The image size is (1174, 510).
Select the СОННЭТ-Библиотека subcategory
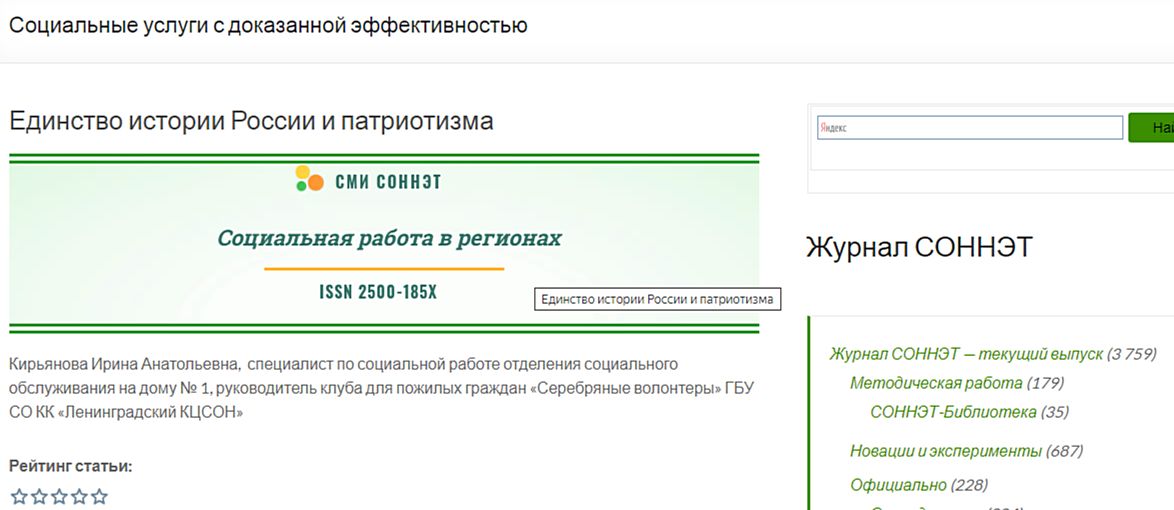(953, 412)
